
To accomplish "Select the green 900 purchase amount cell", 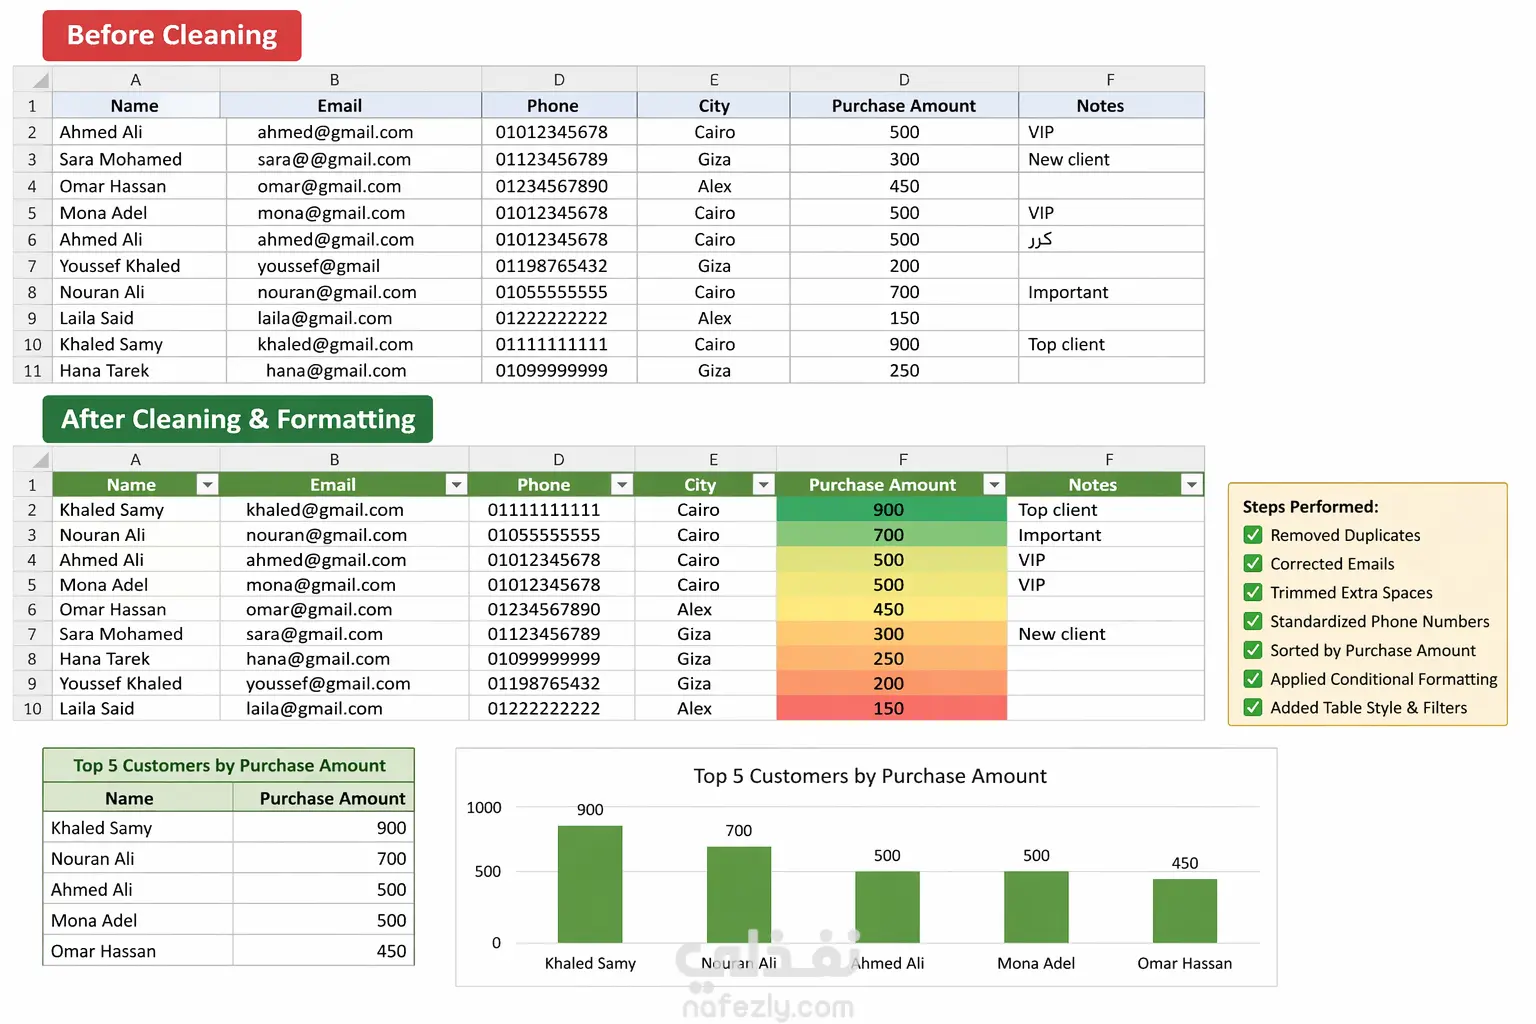I will [891, 510].
